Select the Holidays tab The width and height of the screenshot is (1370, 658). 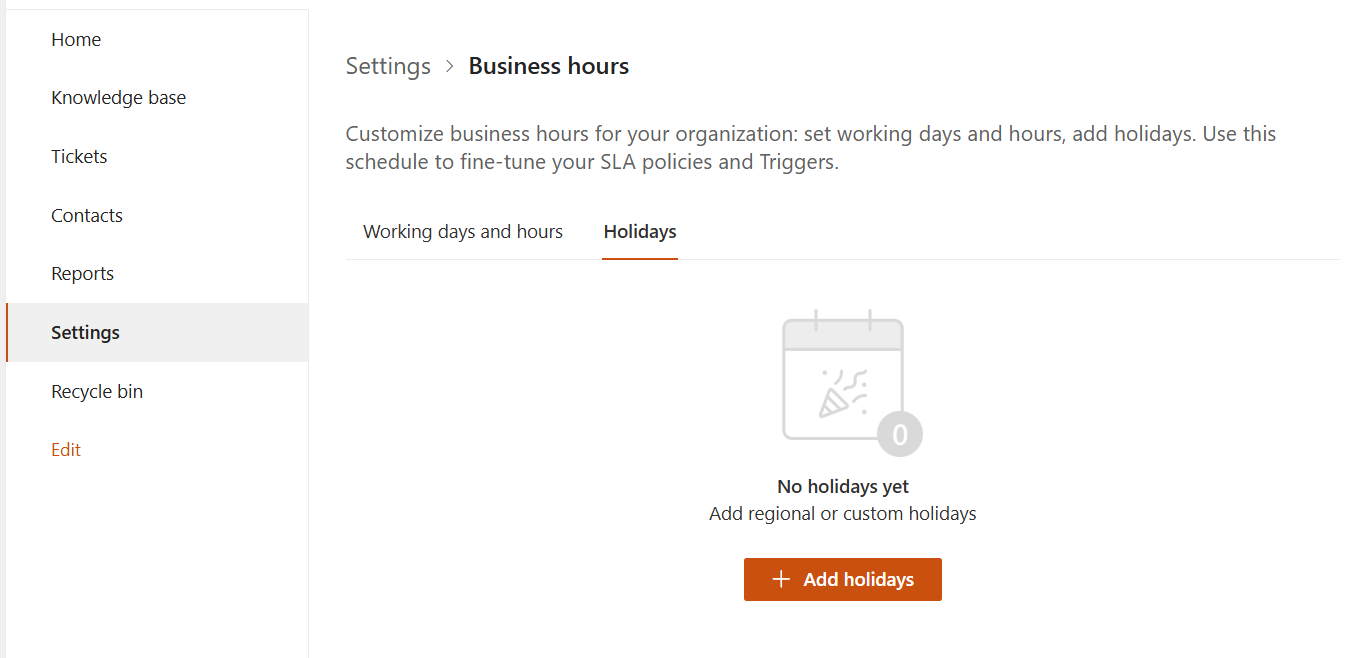tap(639, 231)
